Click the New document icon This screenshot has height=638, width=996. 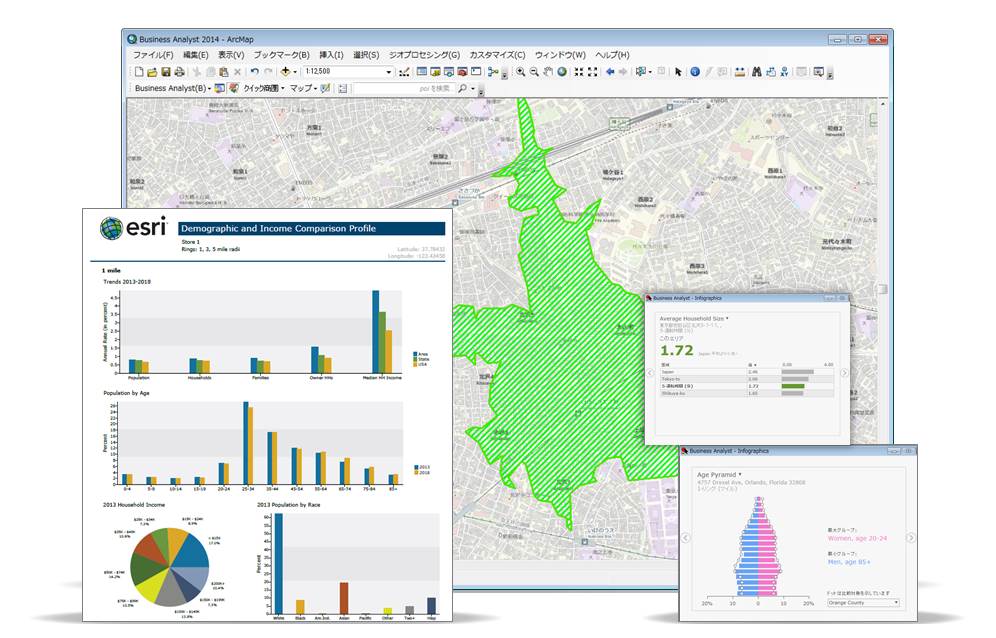click(x=139, y=72)
